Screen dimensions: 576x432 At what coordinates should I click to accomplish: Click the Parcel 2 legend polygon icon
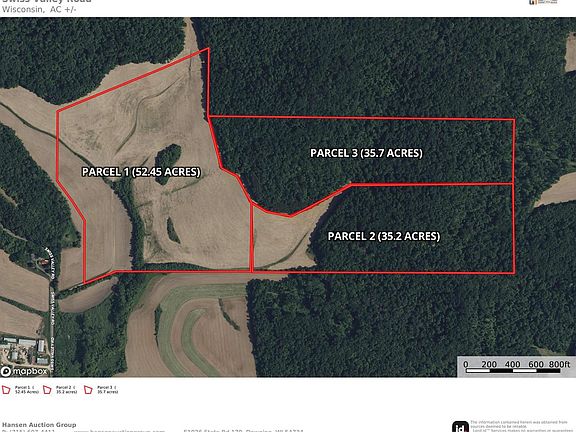[x=47, y=390]
